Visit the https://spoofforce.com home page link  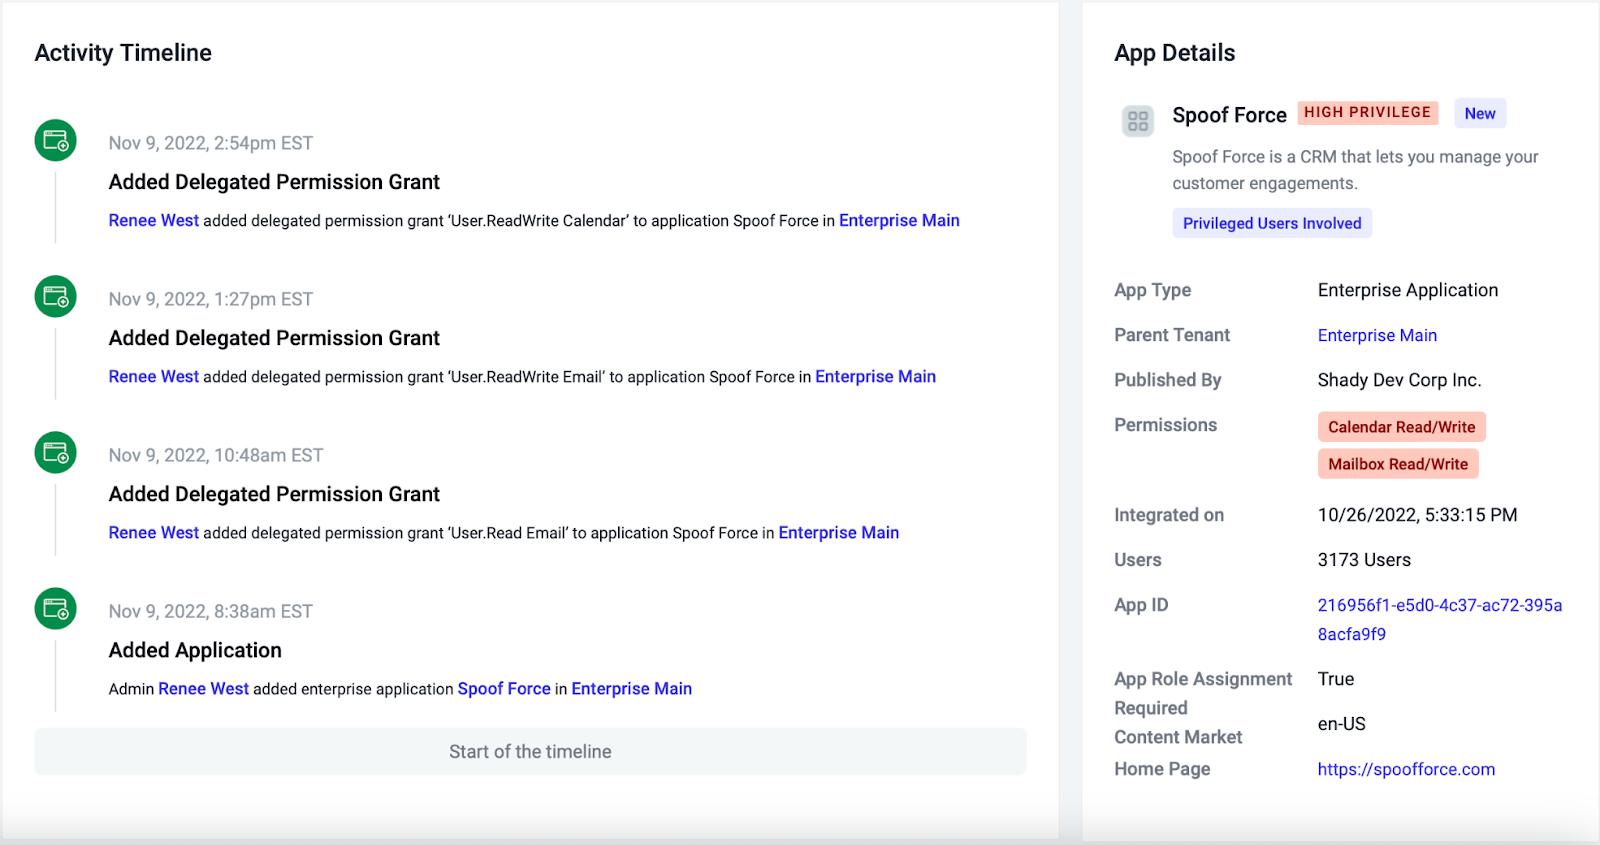pyautogui.click(x=1406, y=769)
